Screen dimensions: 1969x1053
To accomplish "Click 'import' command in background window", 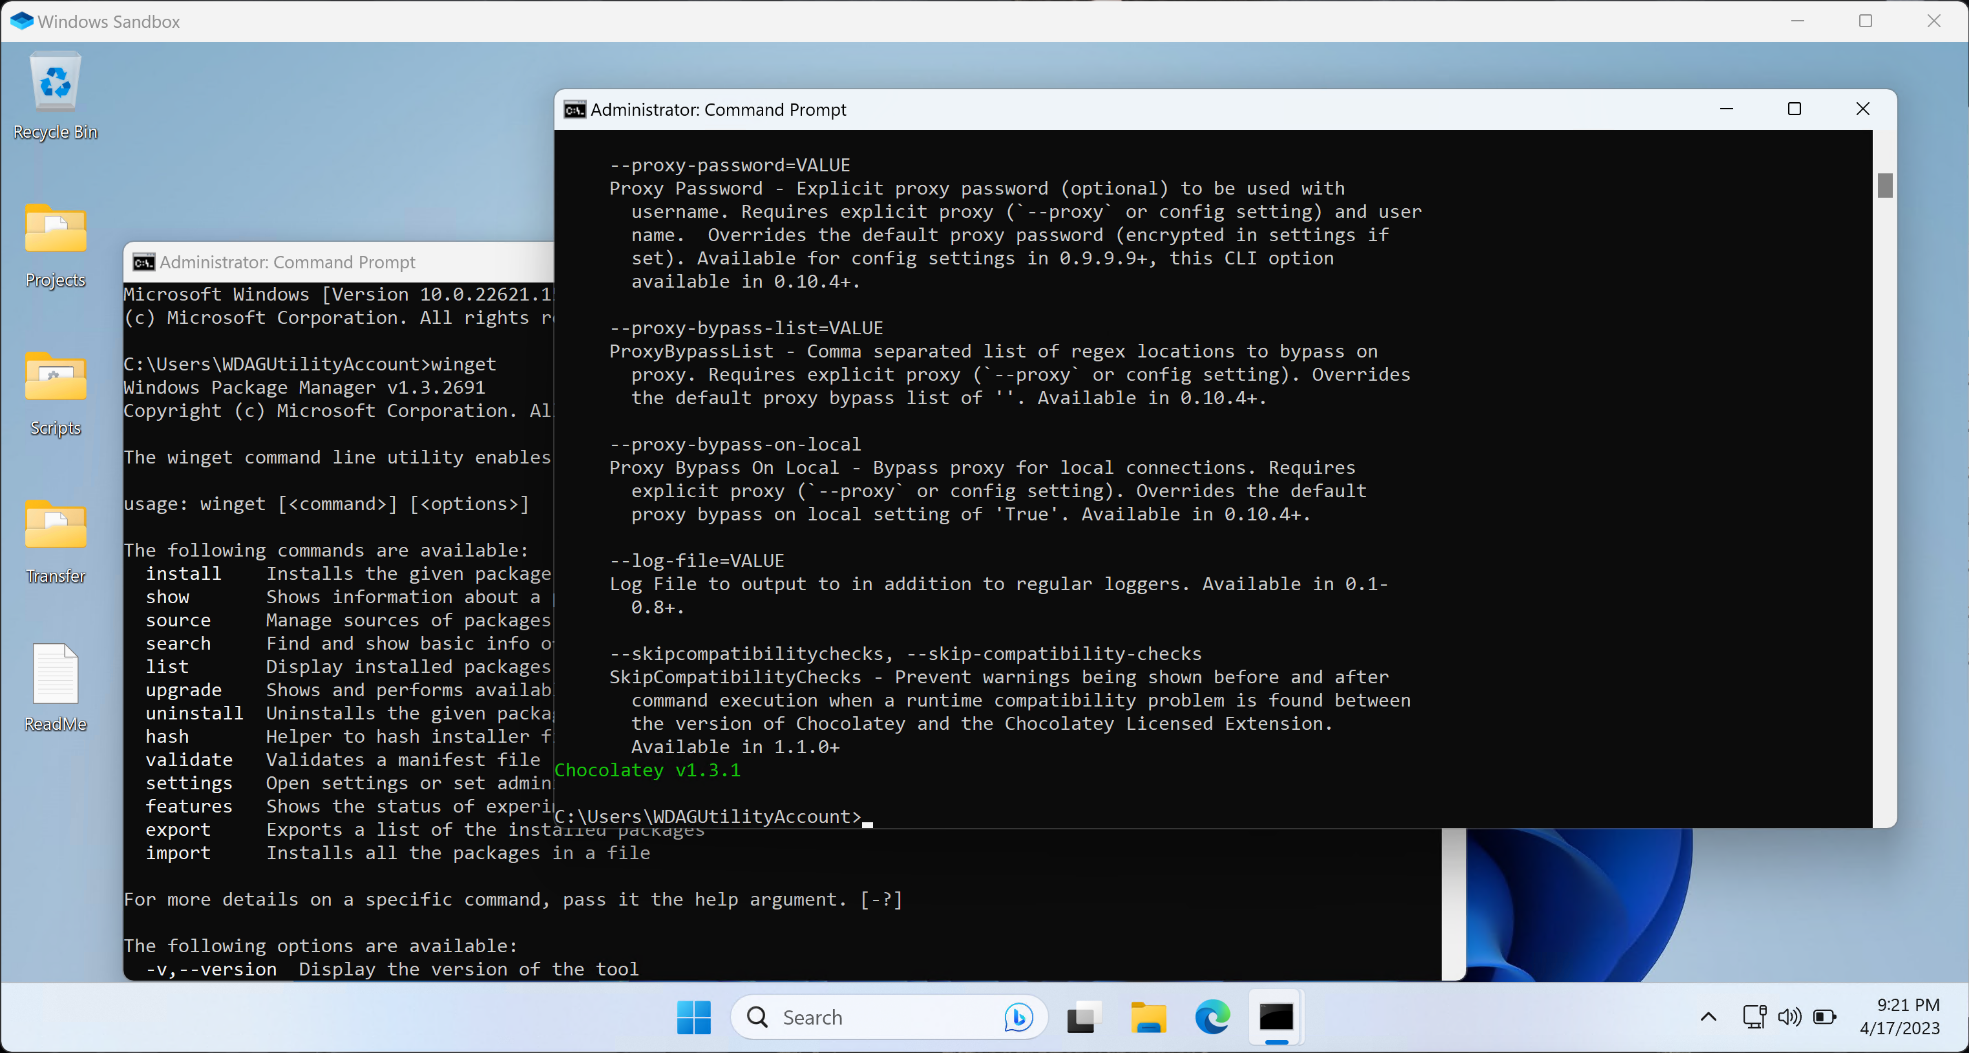I will (178, 853).
